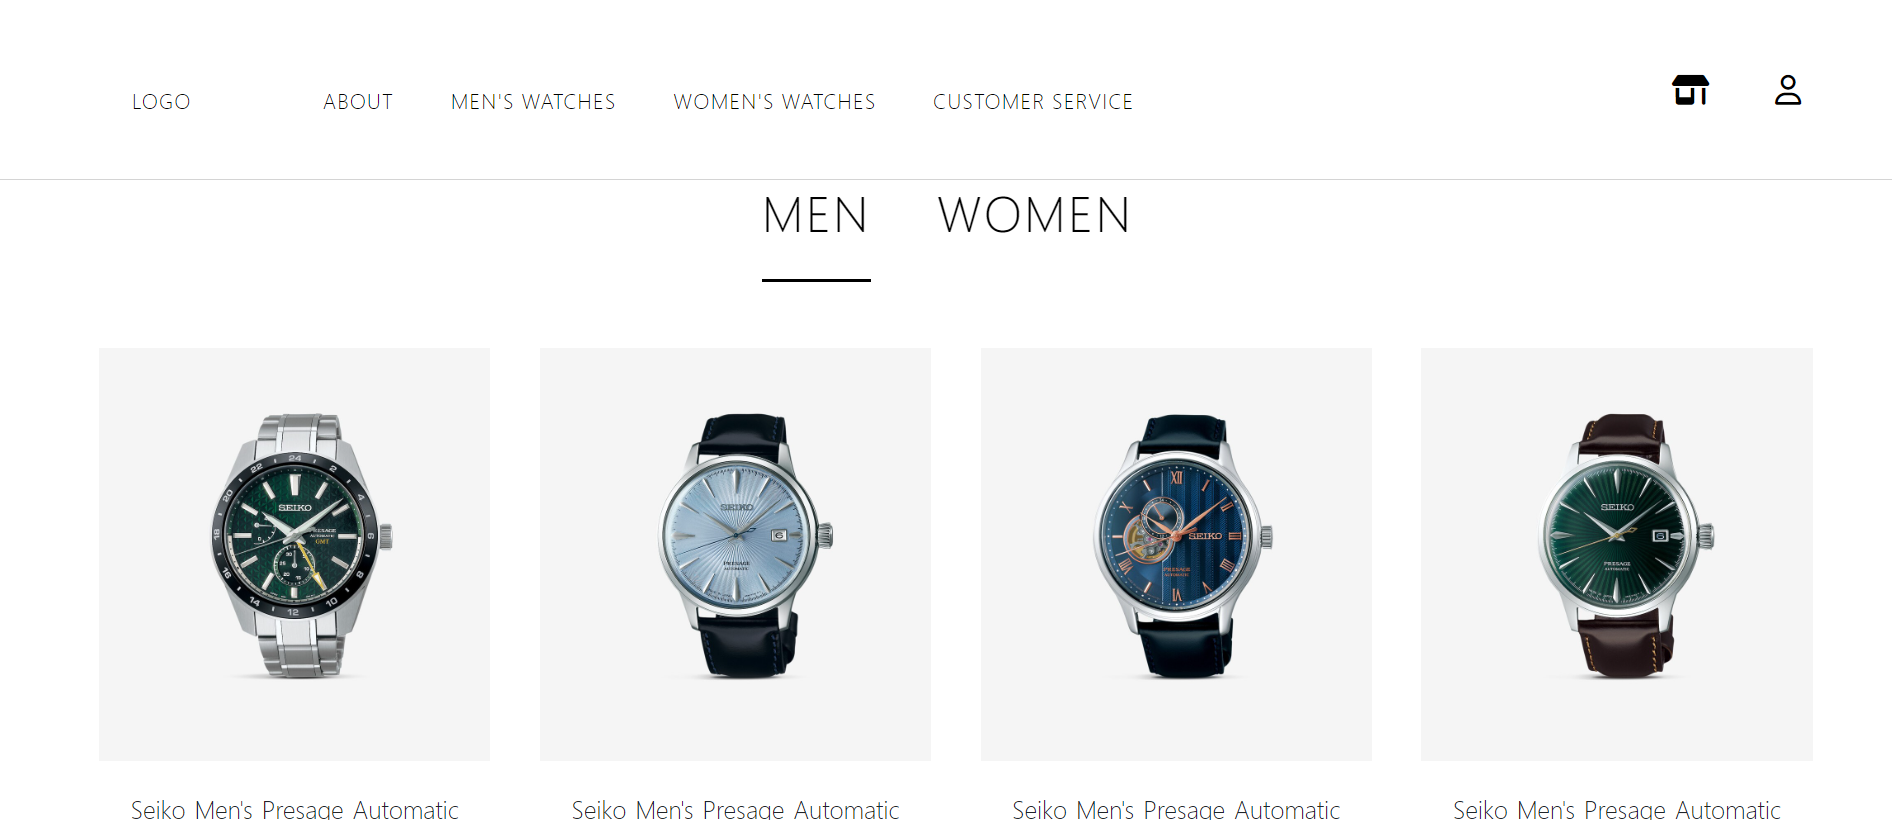The width and height of the screenshot is (1892, 820).
Task: Open WOMEN'S WATCHES in navigation
Action: (x=774, y=102)
